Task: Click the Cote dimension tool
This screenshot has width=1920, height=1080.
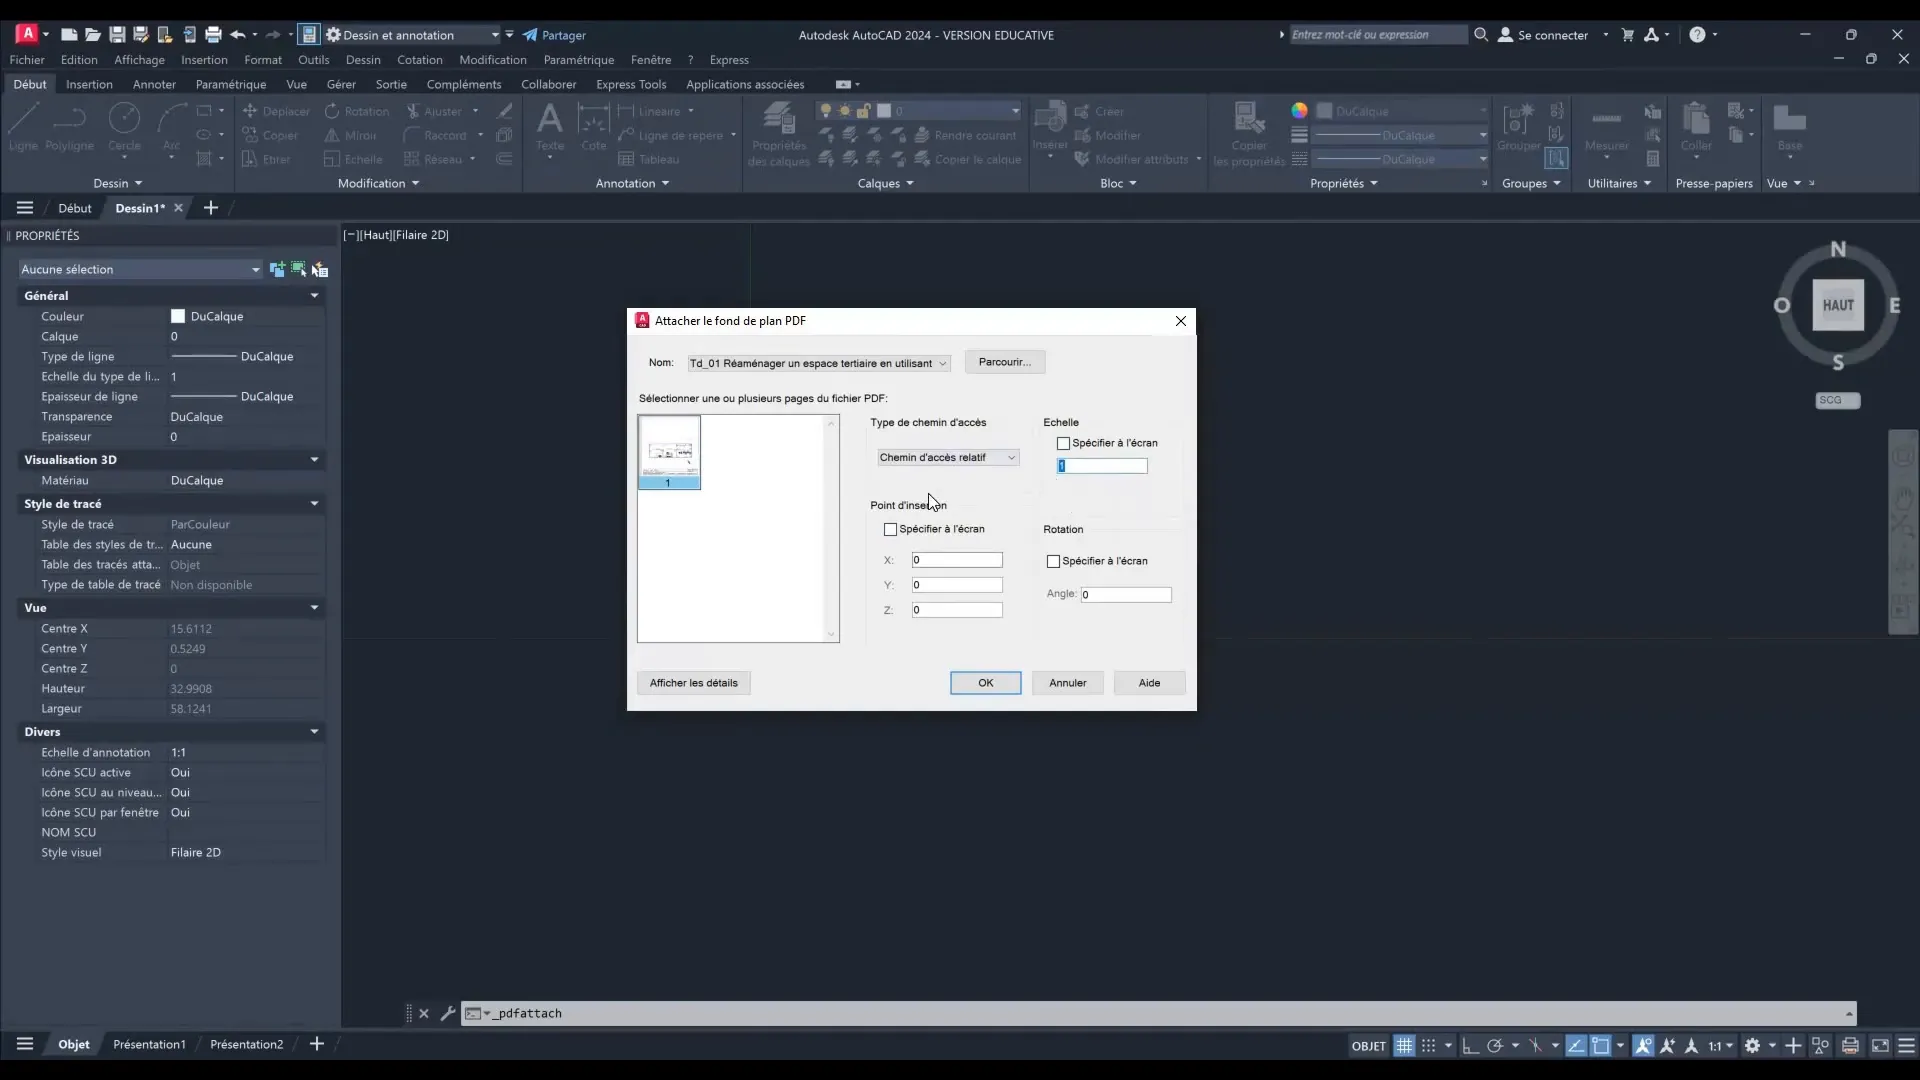Action: [x=593, y=127]
